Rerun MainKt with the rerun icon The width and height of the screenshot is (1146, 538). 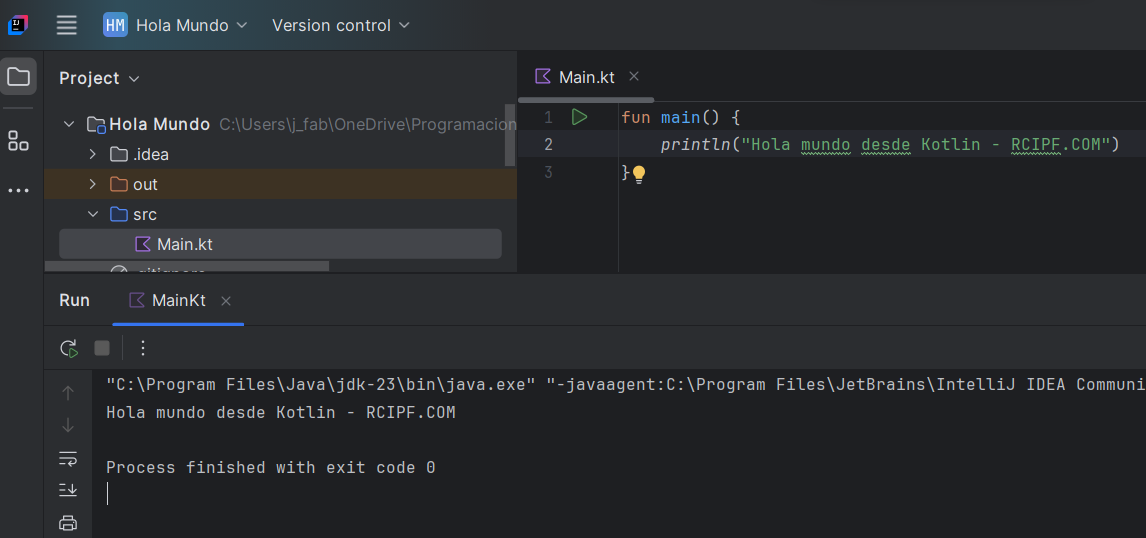(x=68, y=348)
